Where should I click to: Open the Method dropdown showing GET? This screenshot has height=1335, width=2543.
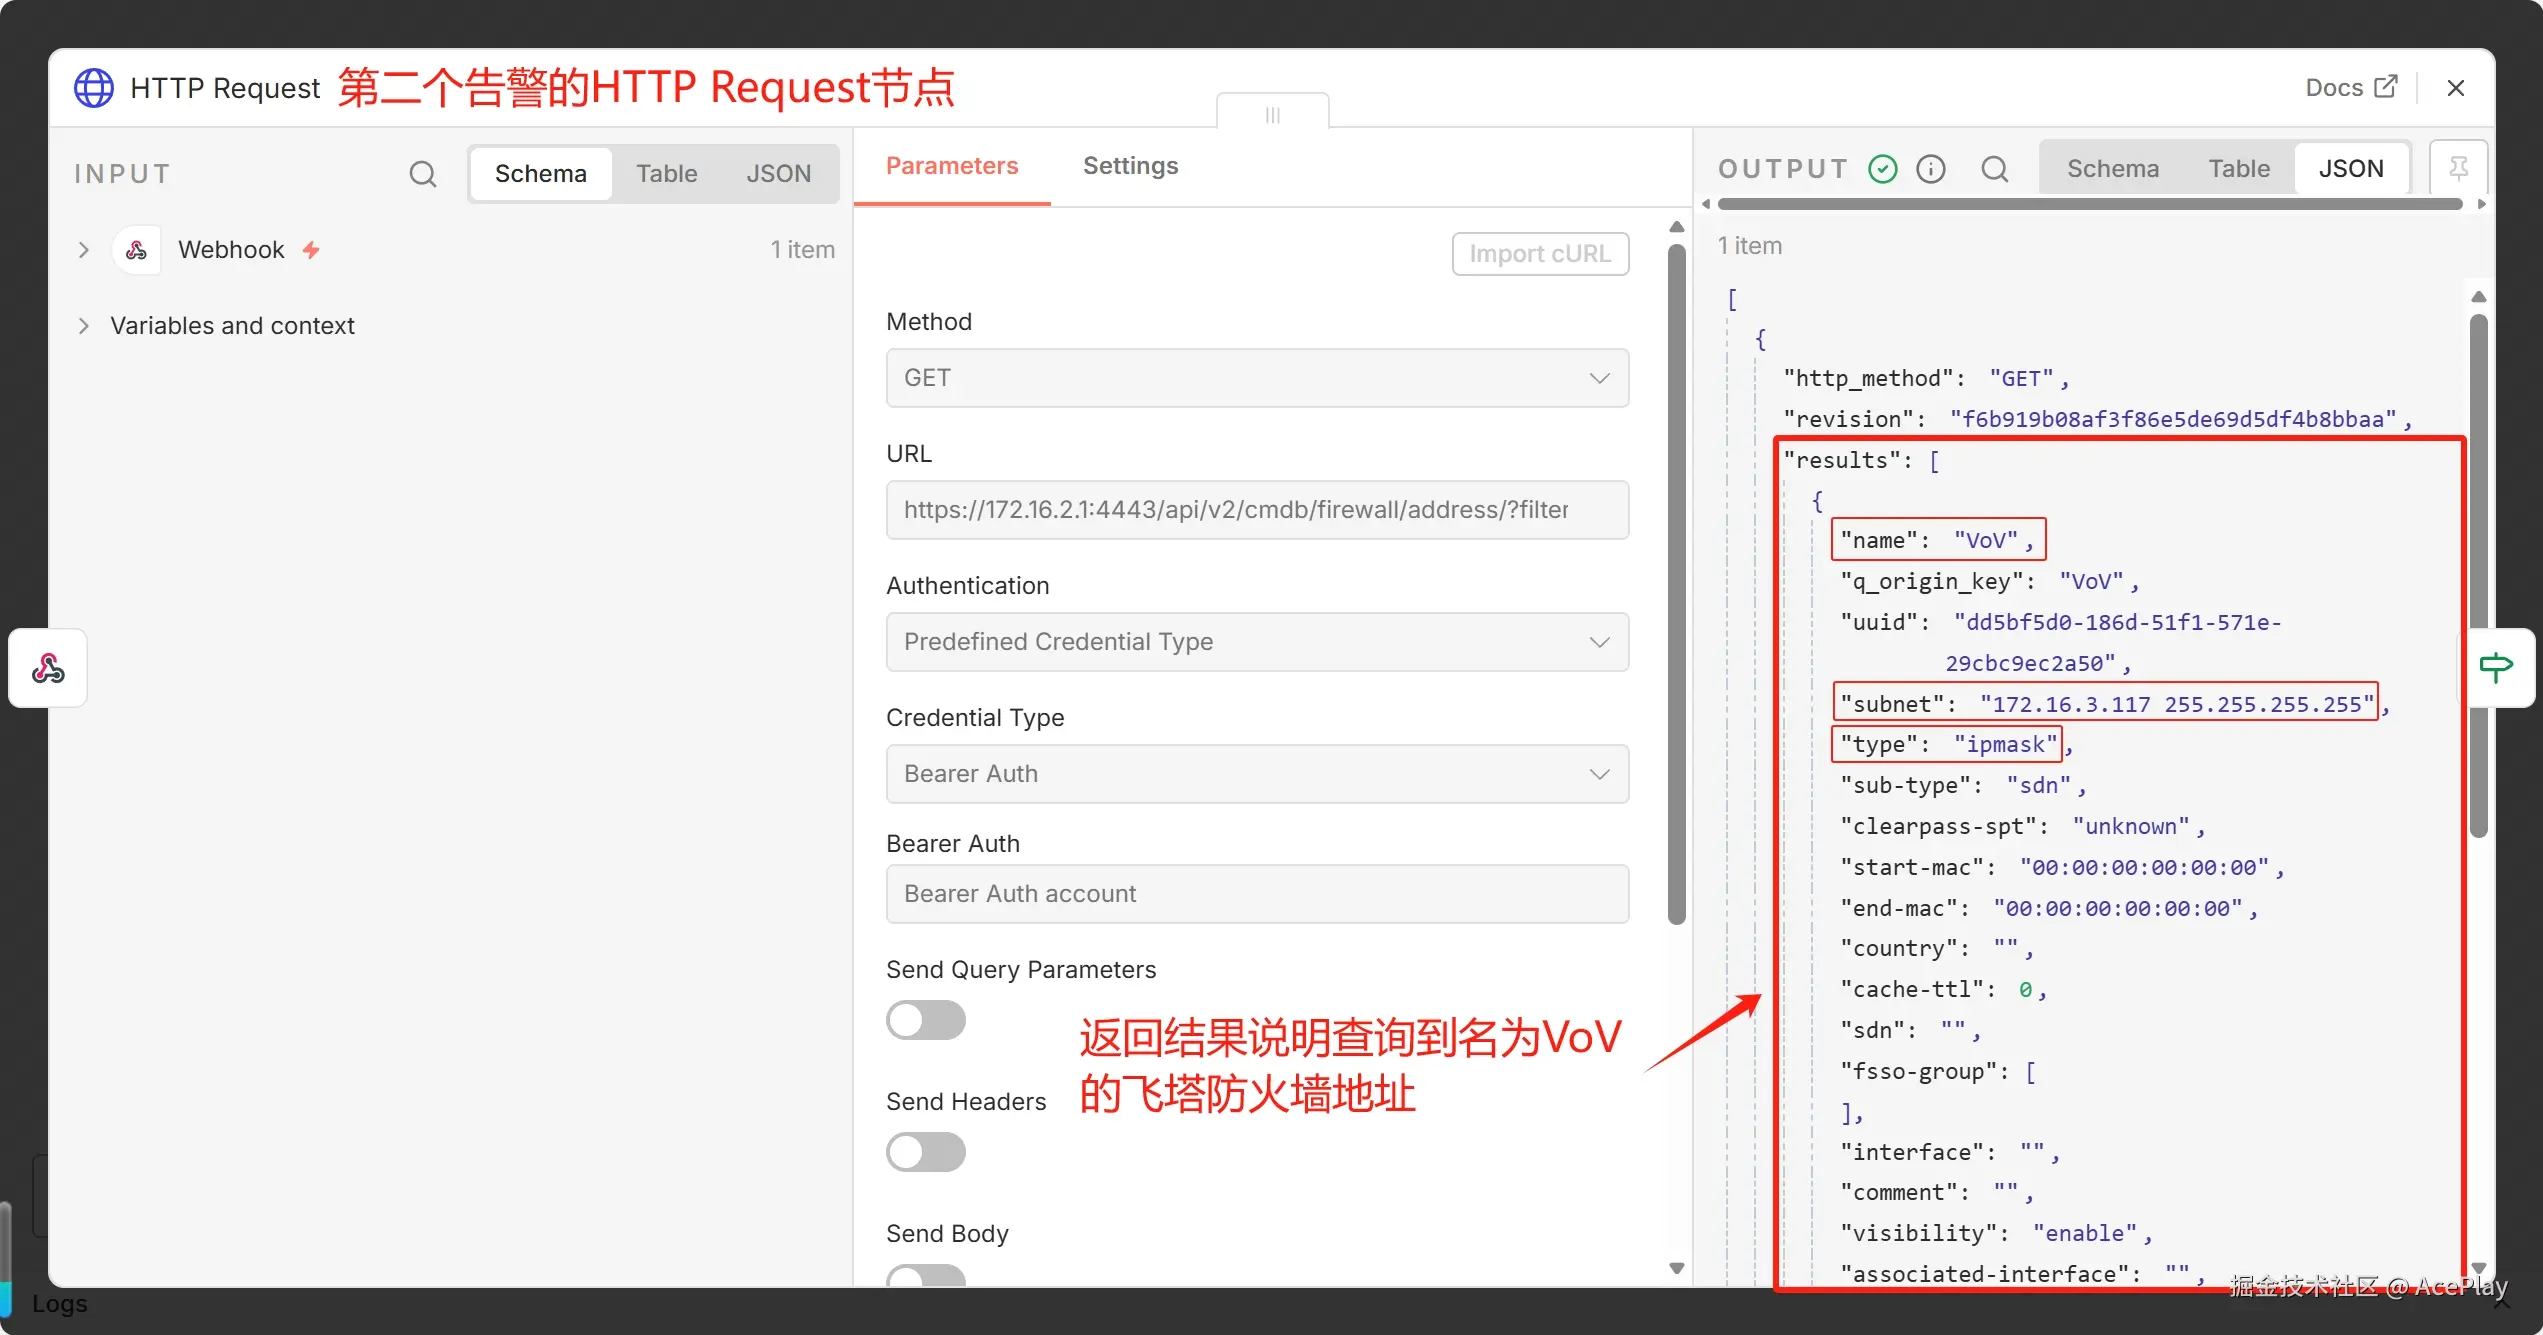1257,378
